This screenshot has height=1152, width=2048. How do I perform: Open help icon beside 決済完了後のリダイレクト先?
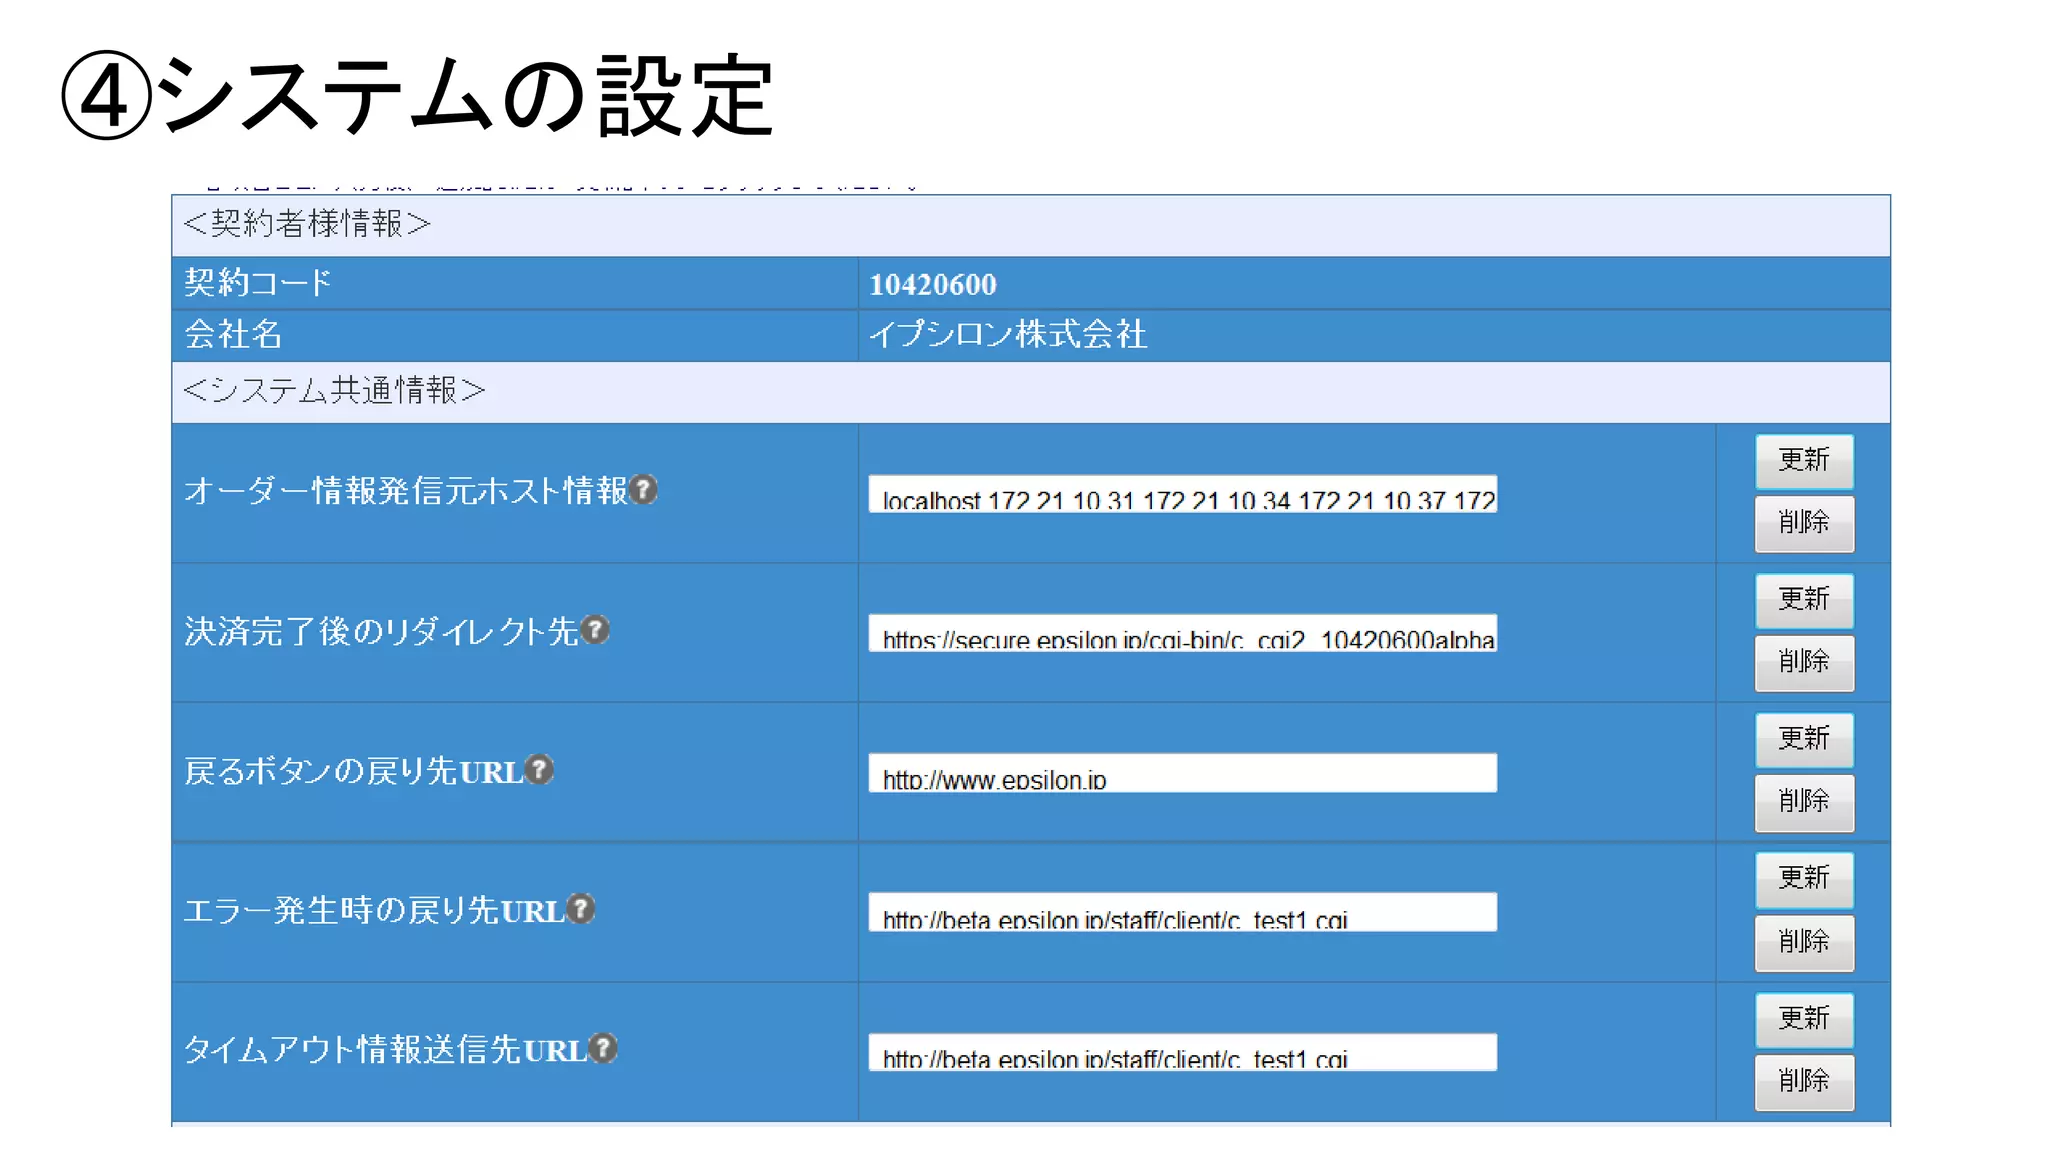(x=596, y=629)
